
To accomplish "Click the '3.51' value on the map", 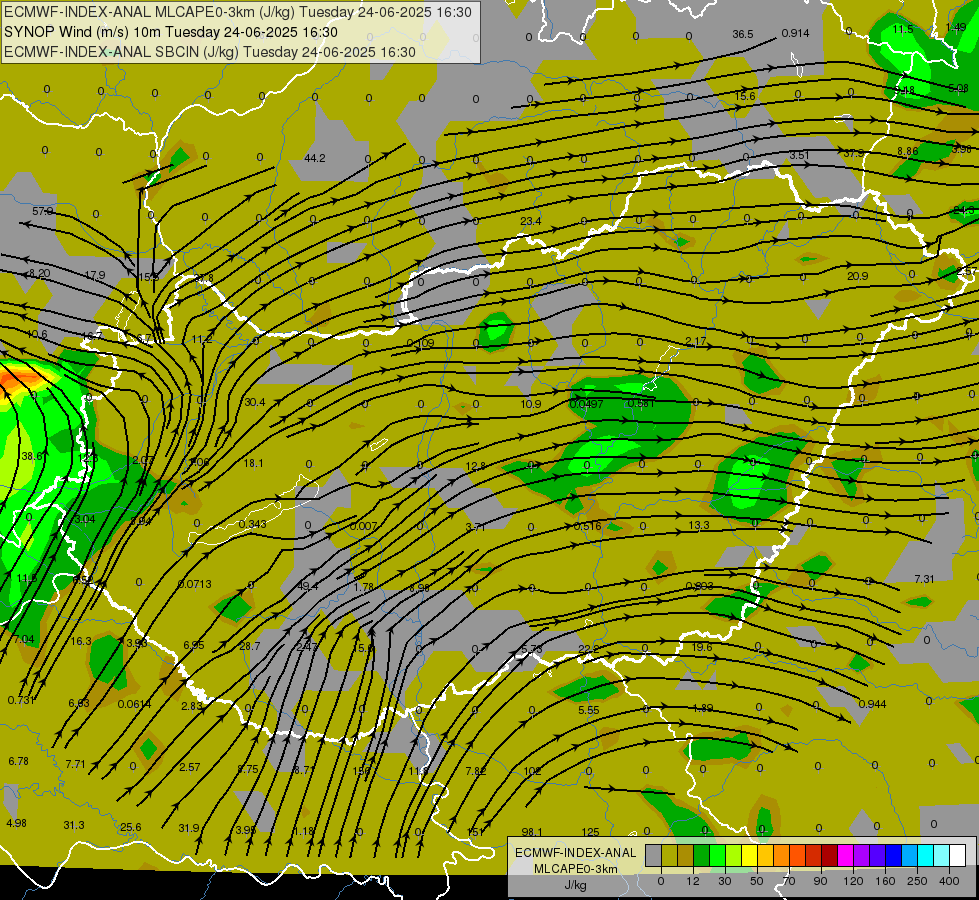I will (799, 155).
